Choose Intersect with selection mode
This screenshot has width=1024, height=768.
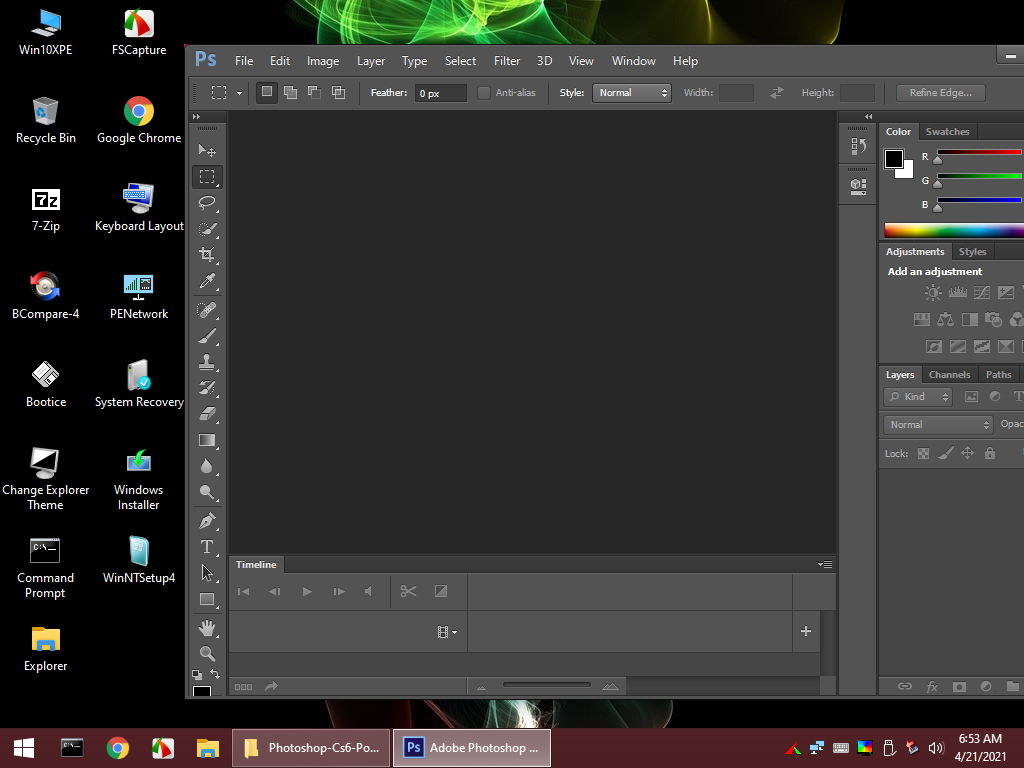(338, 92)
